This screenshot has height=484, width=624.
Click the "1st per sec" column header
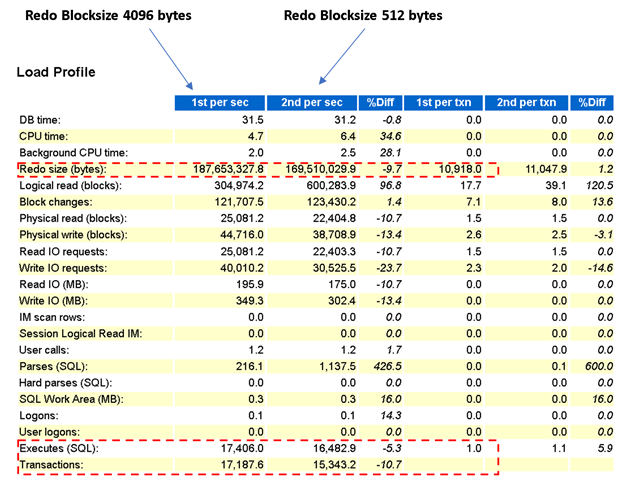[219, 102]
